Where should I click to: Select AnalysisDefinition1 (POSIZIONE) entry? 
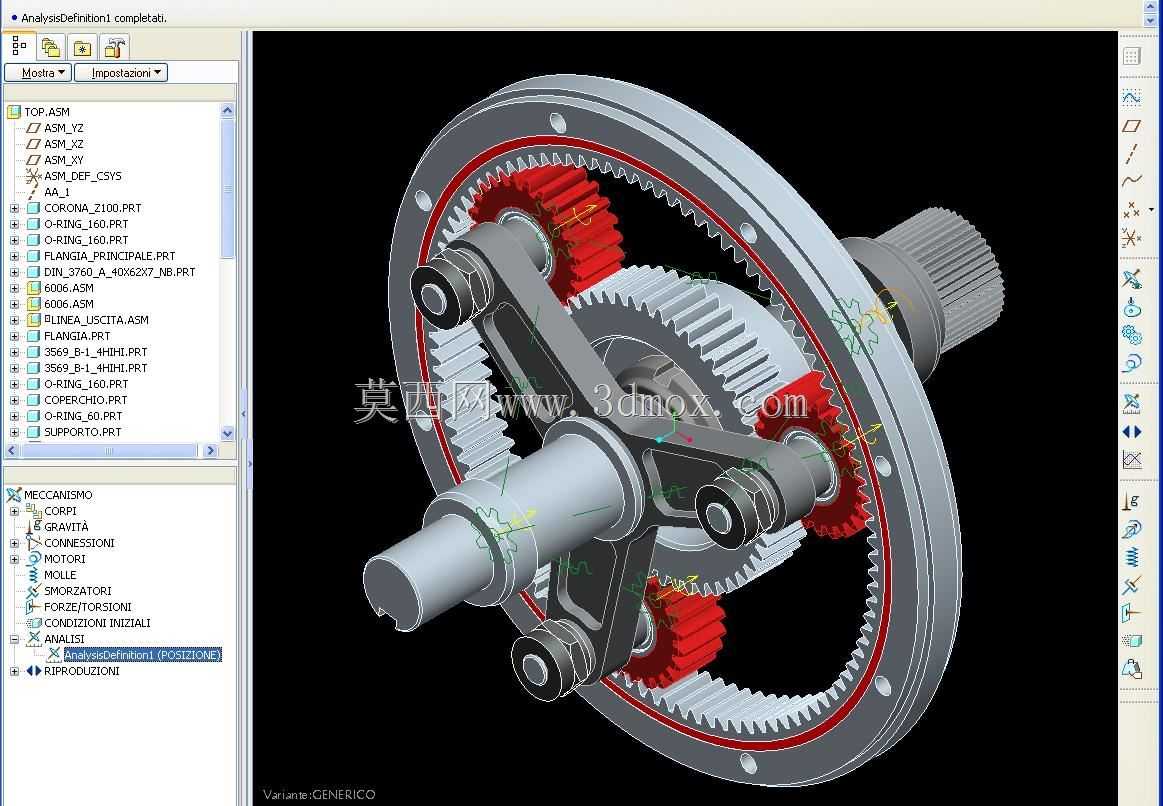142,655
